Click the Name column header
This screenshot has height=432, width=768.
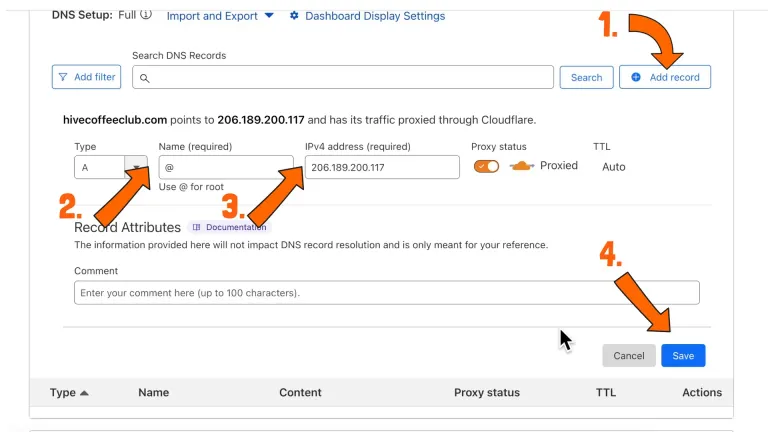(153, 393)
